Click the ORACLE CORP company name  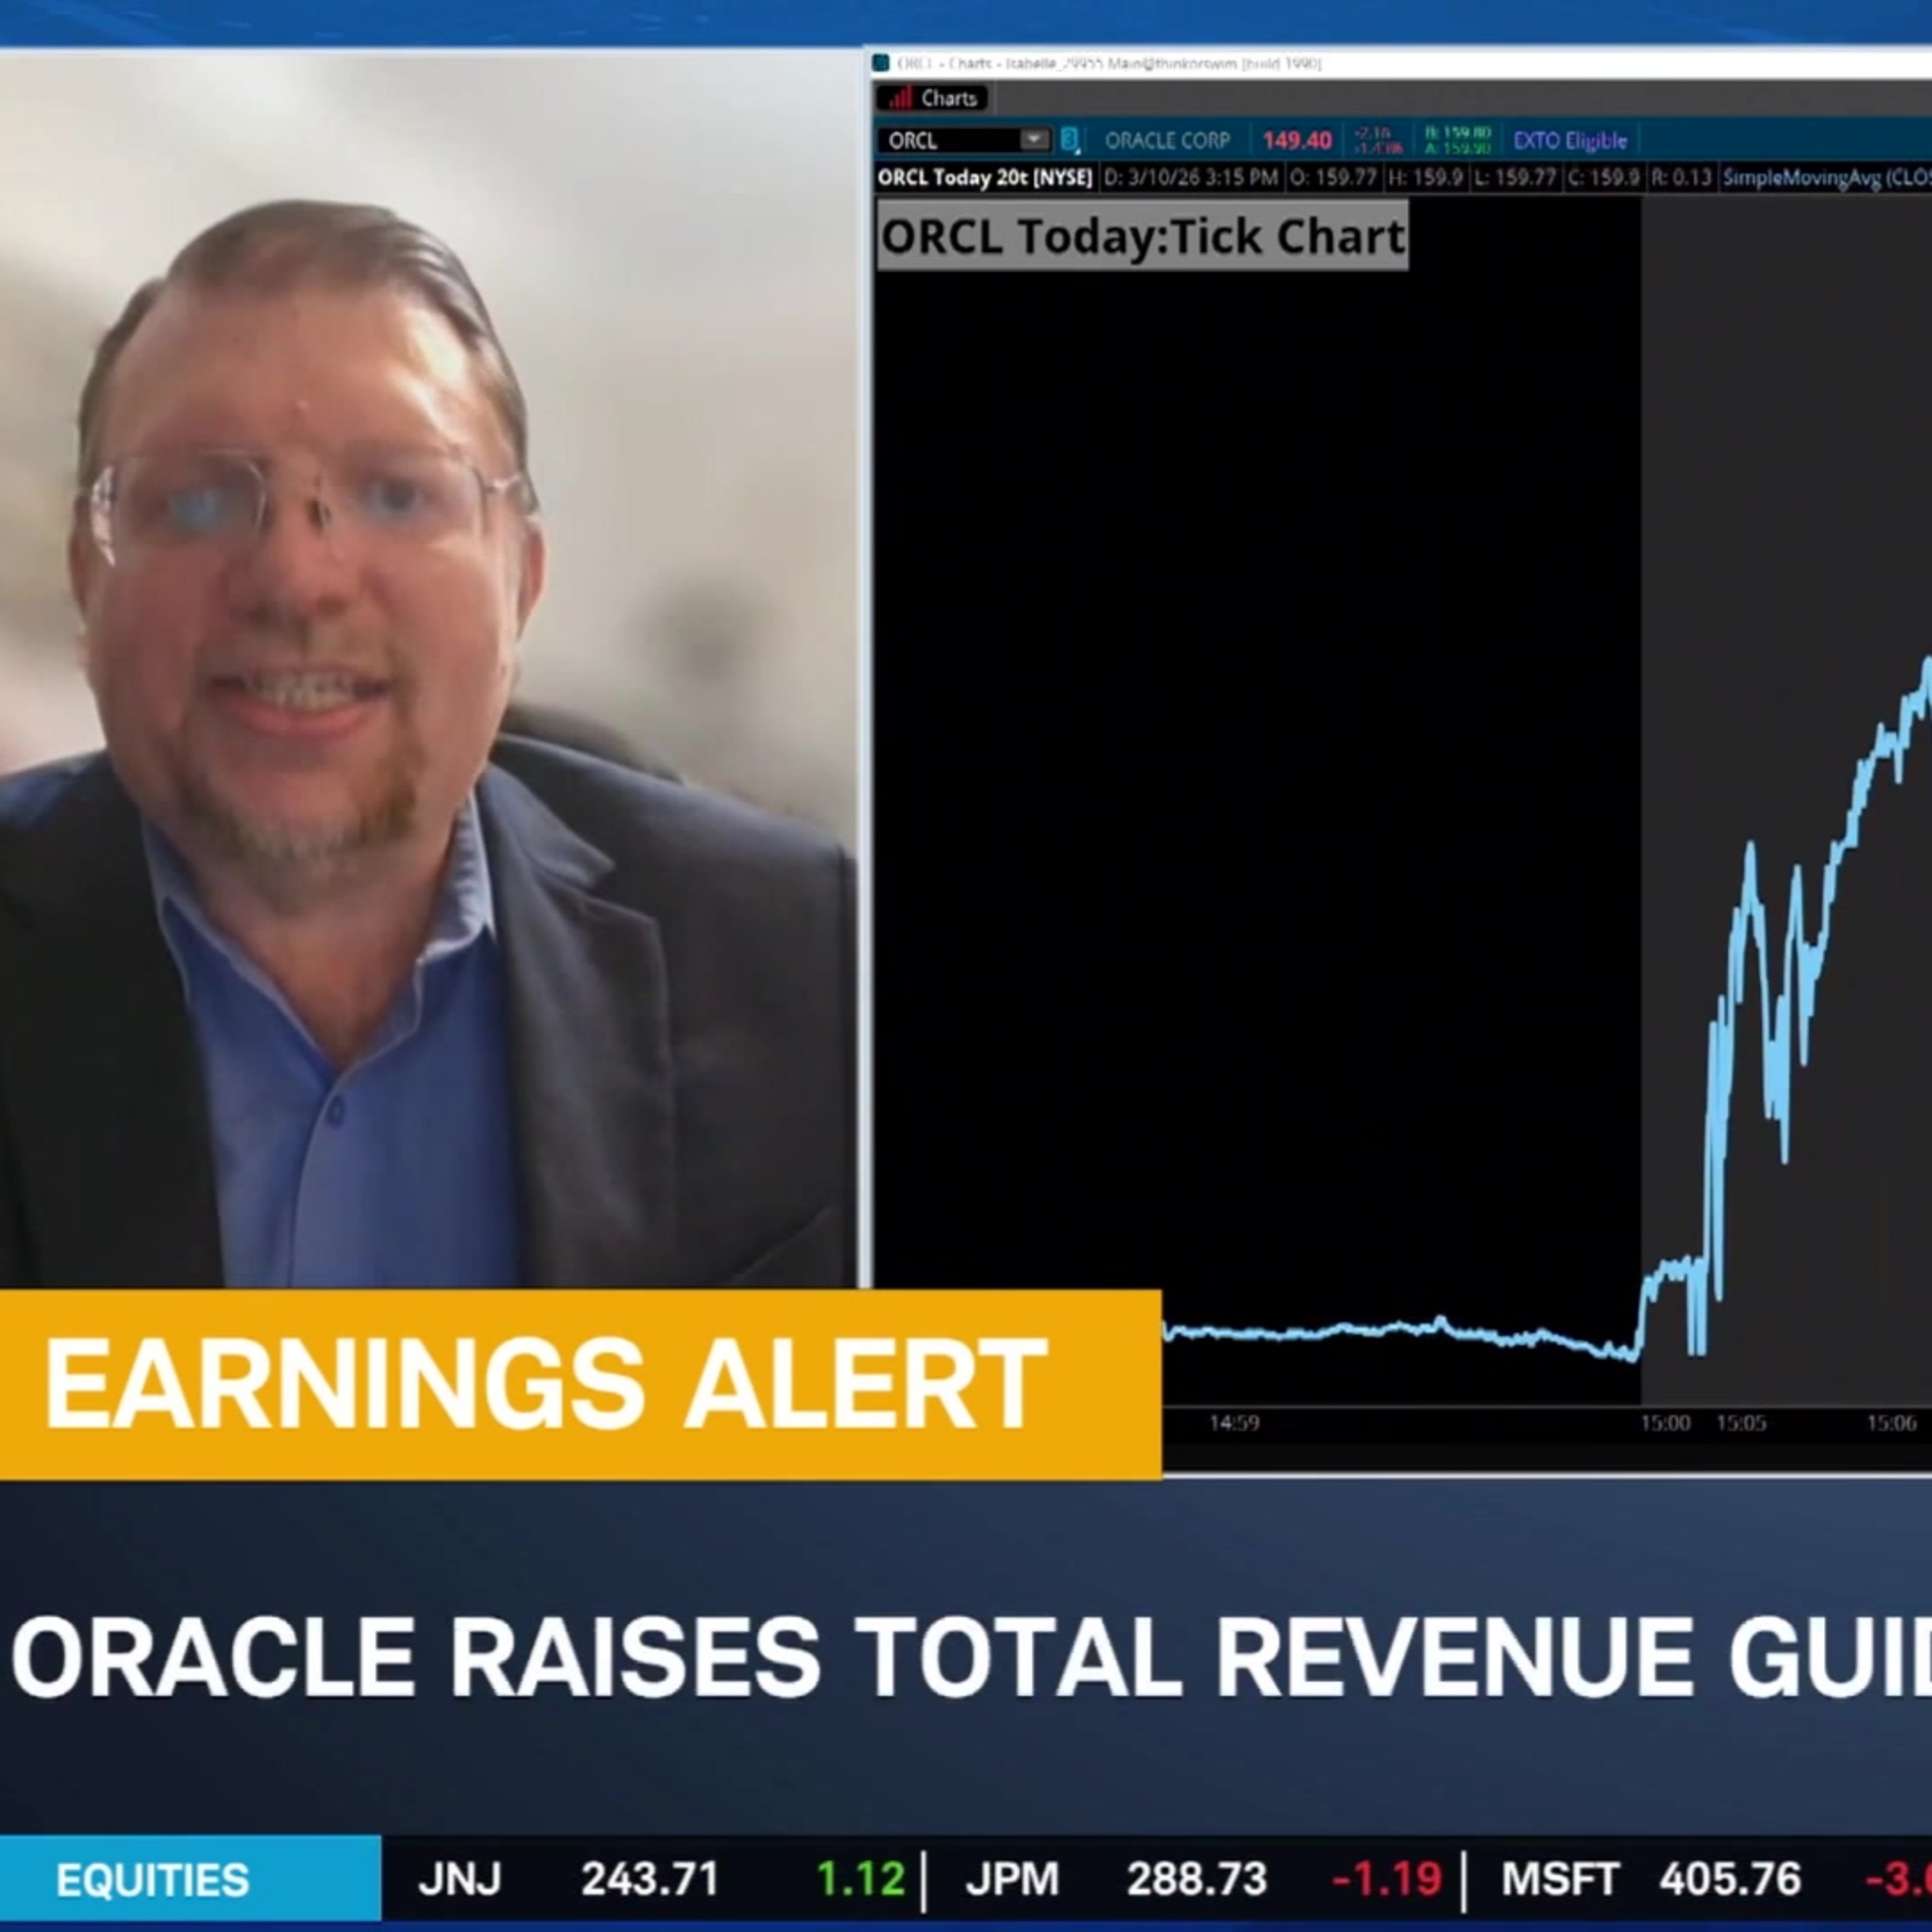[x=1166, y=140]
